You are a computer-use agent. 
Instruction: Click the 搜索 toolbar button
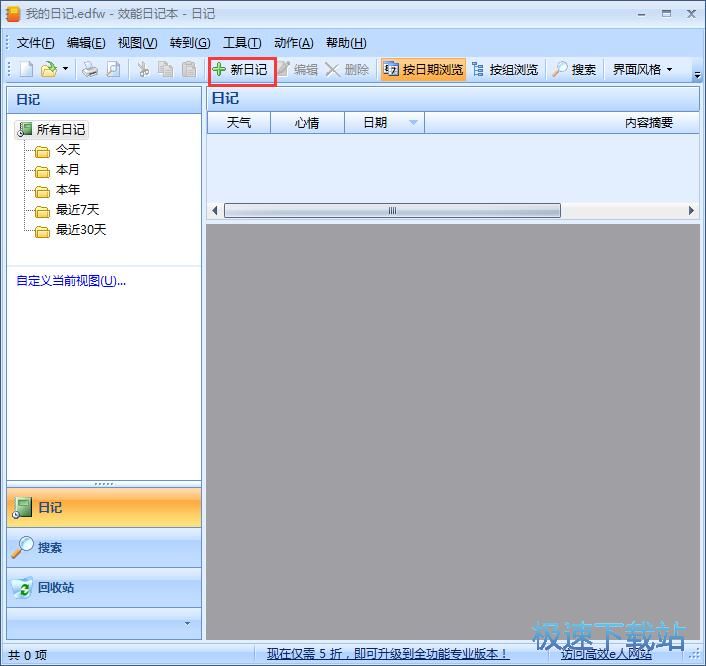(x=575, y=70)
